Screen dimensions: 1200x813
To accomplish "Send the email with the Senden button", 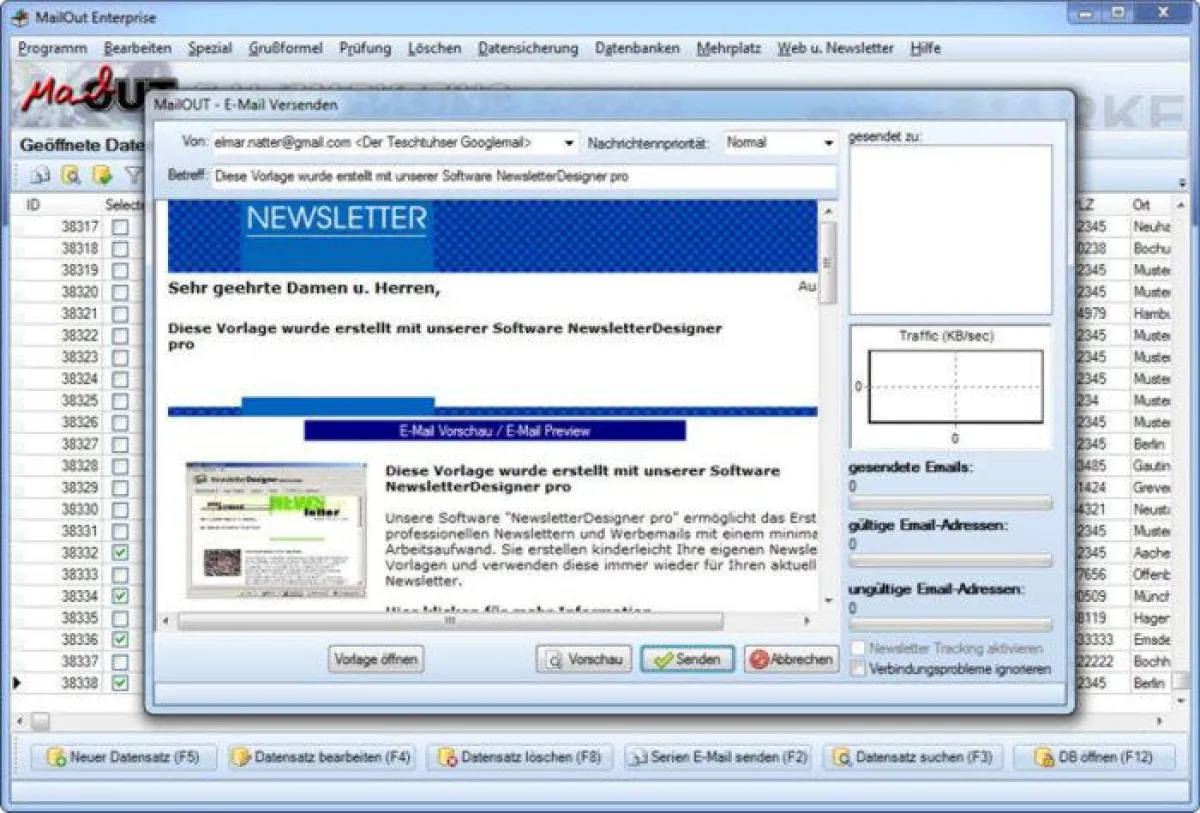I will point(687,659).
